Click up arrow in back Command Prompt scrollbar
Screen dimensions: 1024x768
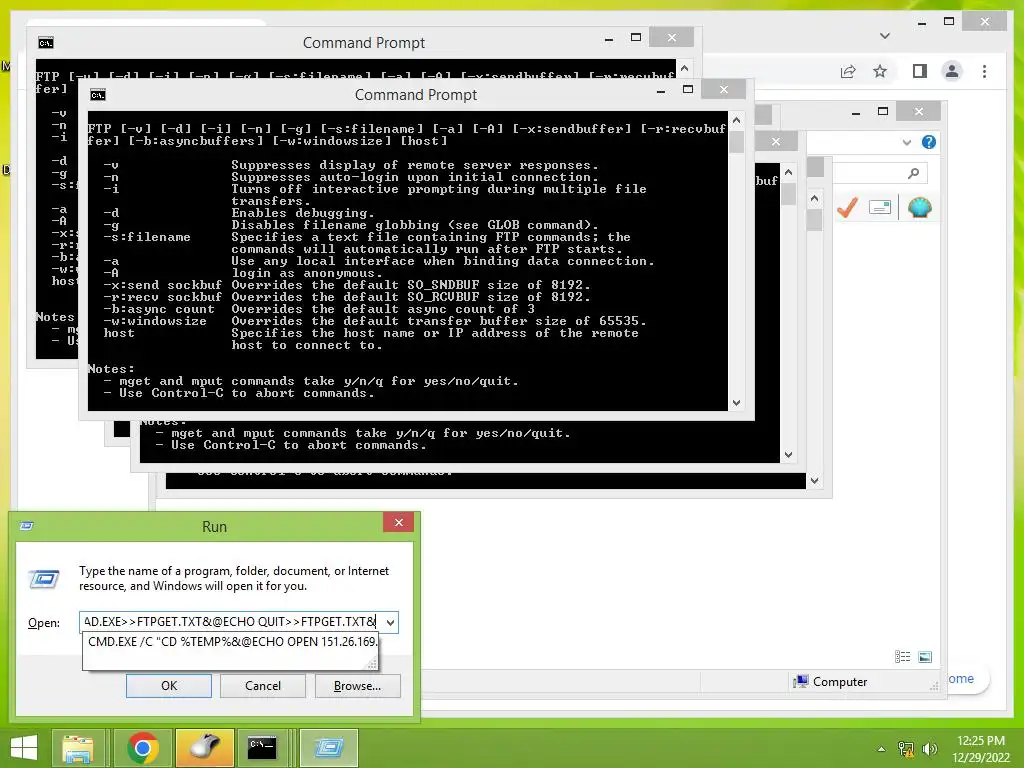click(x=684, y=68)
